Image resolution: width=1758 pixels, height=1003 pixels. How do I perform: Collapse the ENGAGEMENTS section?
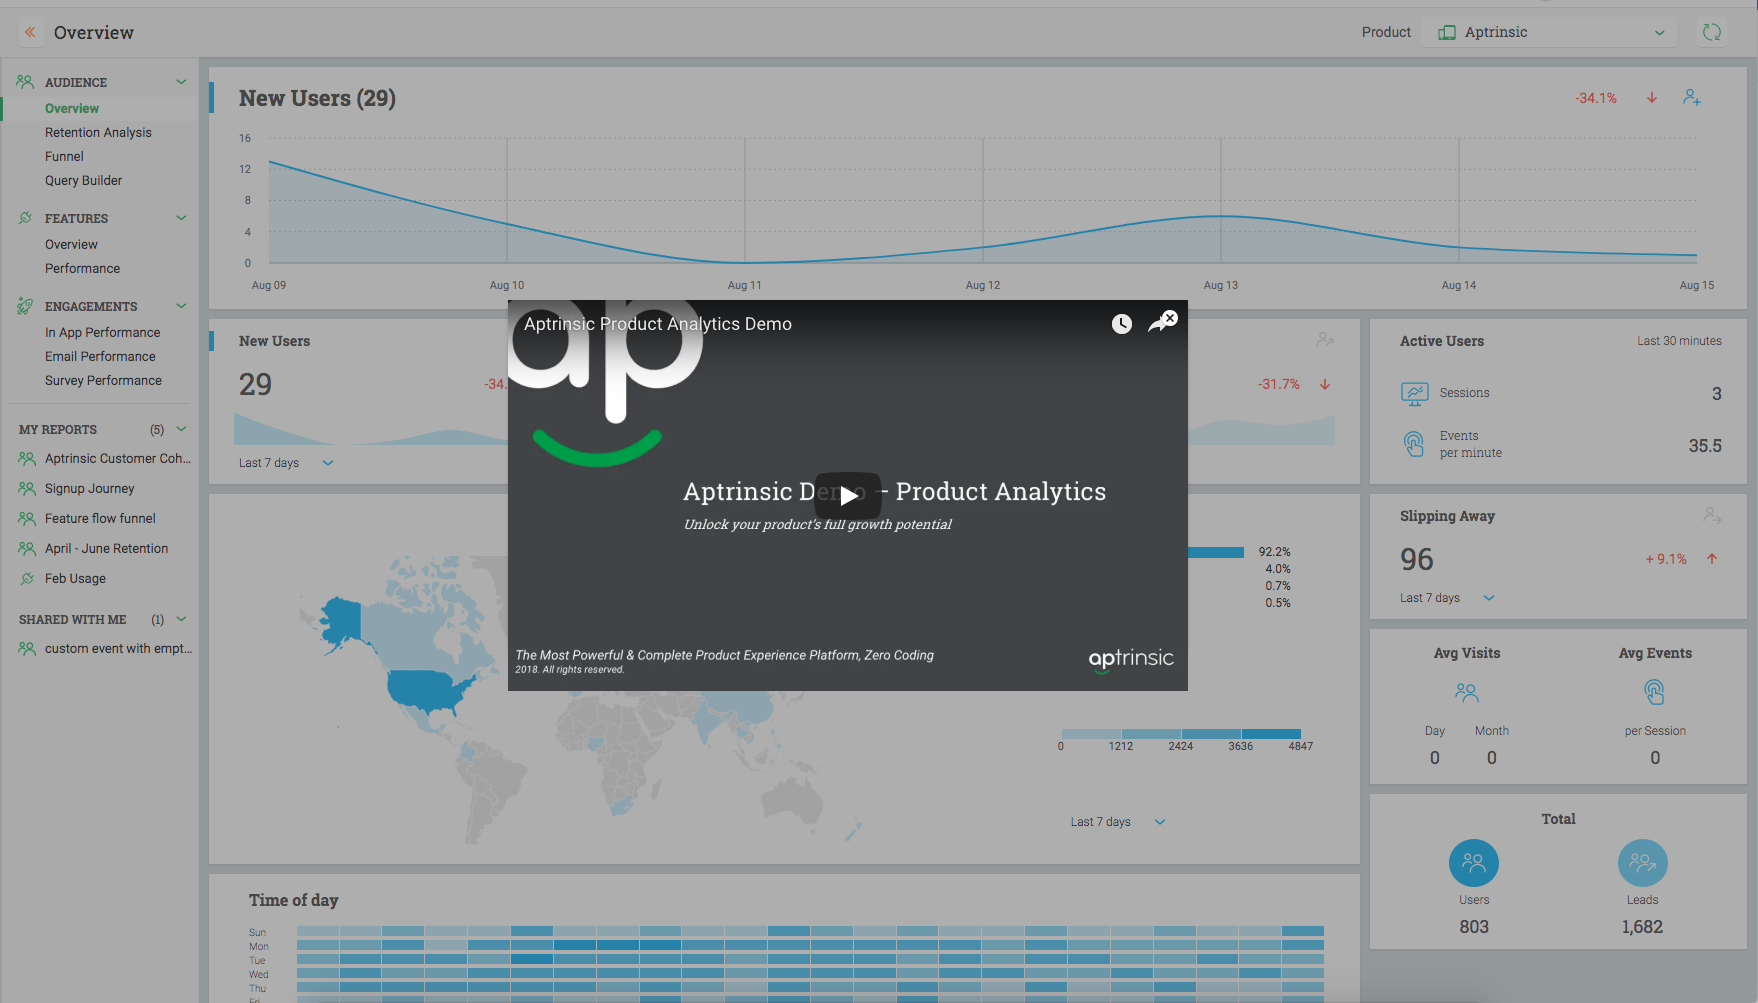pyautogui.click(x=181, y=306)
